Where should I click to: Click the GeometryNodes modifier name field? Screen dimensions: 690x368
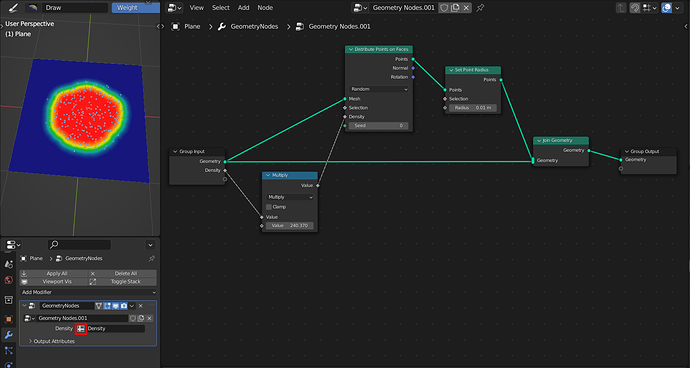point(66,305)
